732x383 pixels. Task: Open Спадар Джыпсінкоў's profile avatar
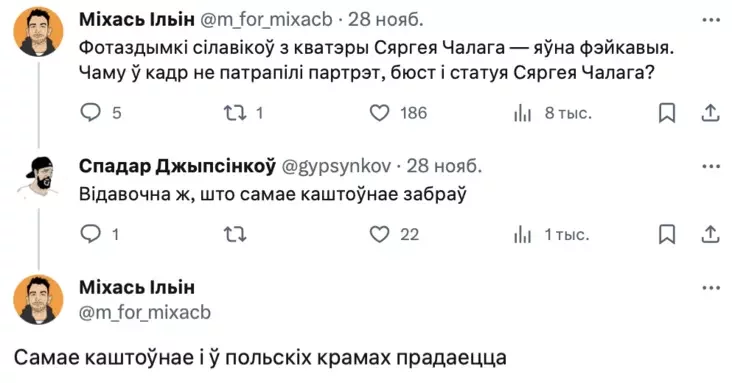point(39,179)
